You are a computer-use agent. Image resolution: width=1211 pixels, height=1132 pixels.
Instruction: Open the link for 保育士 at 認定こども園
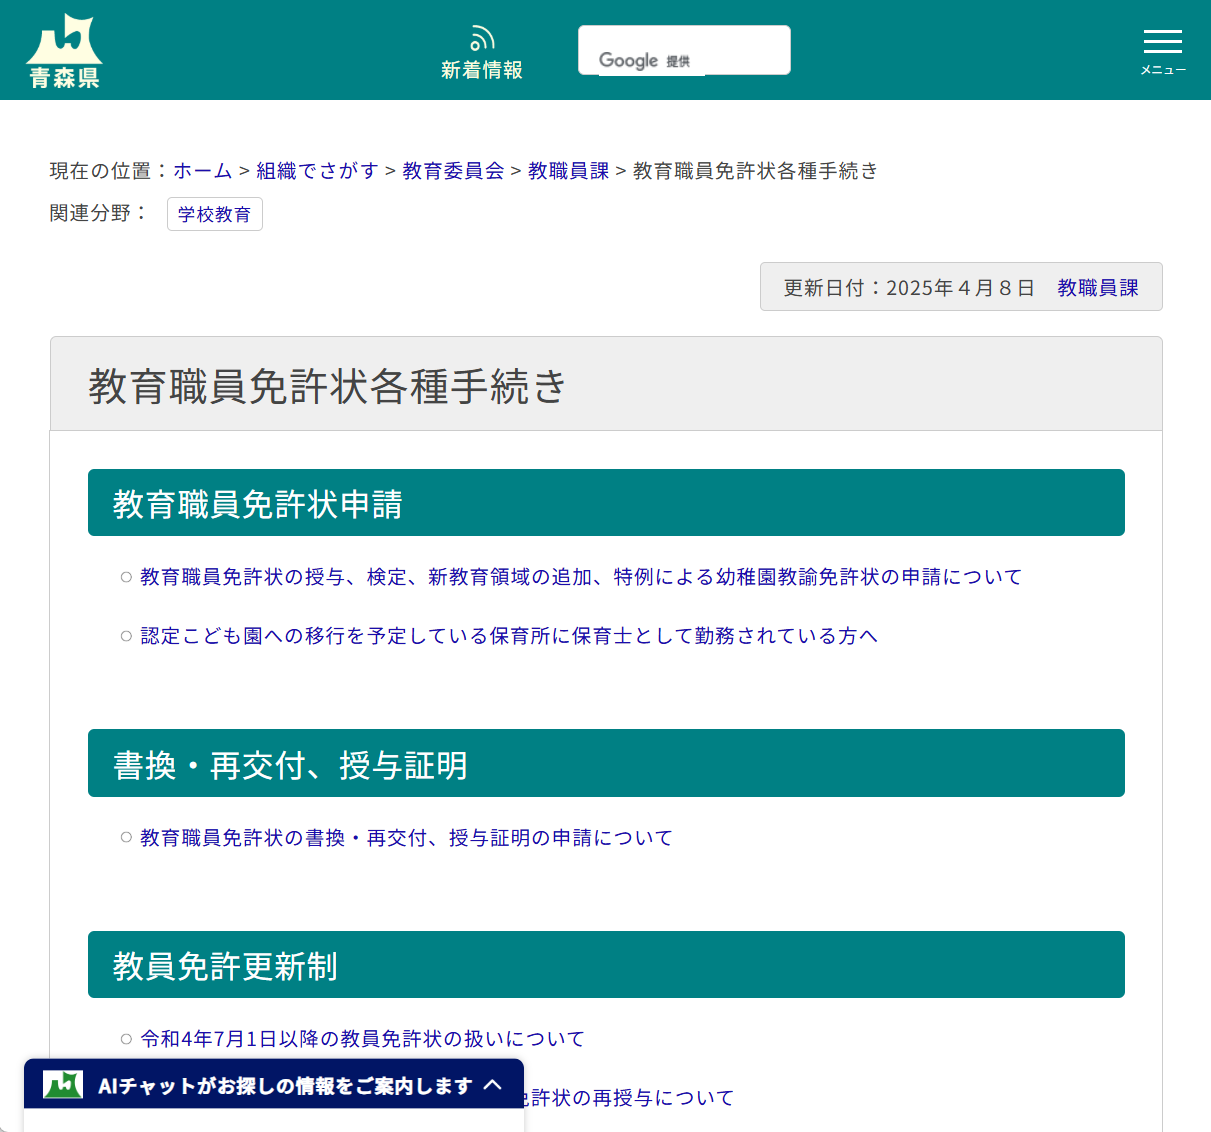coord(508,636)
